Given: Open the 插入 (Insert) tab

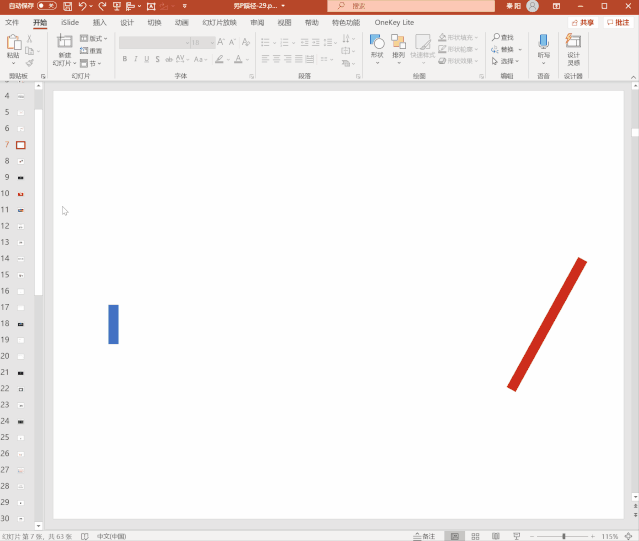Looking at the screenshot, I should point(100,22).
